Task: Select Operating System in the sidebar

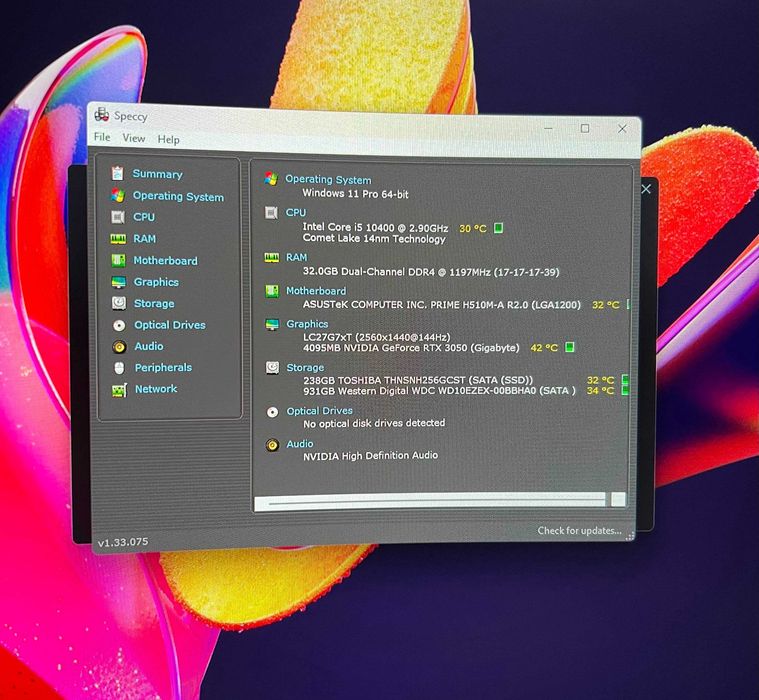Action: tap(178, 196)
